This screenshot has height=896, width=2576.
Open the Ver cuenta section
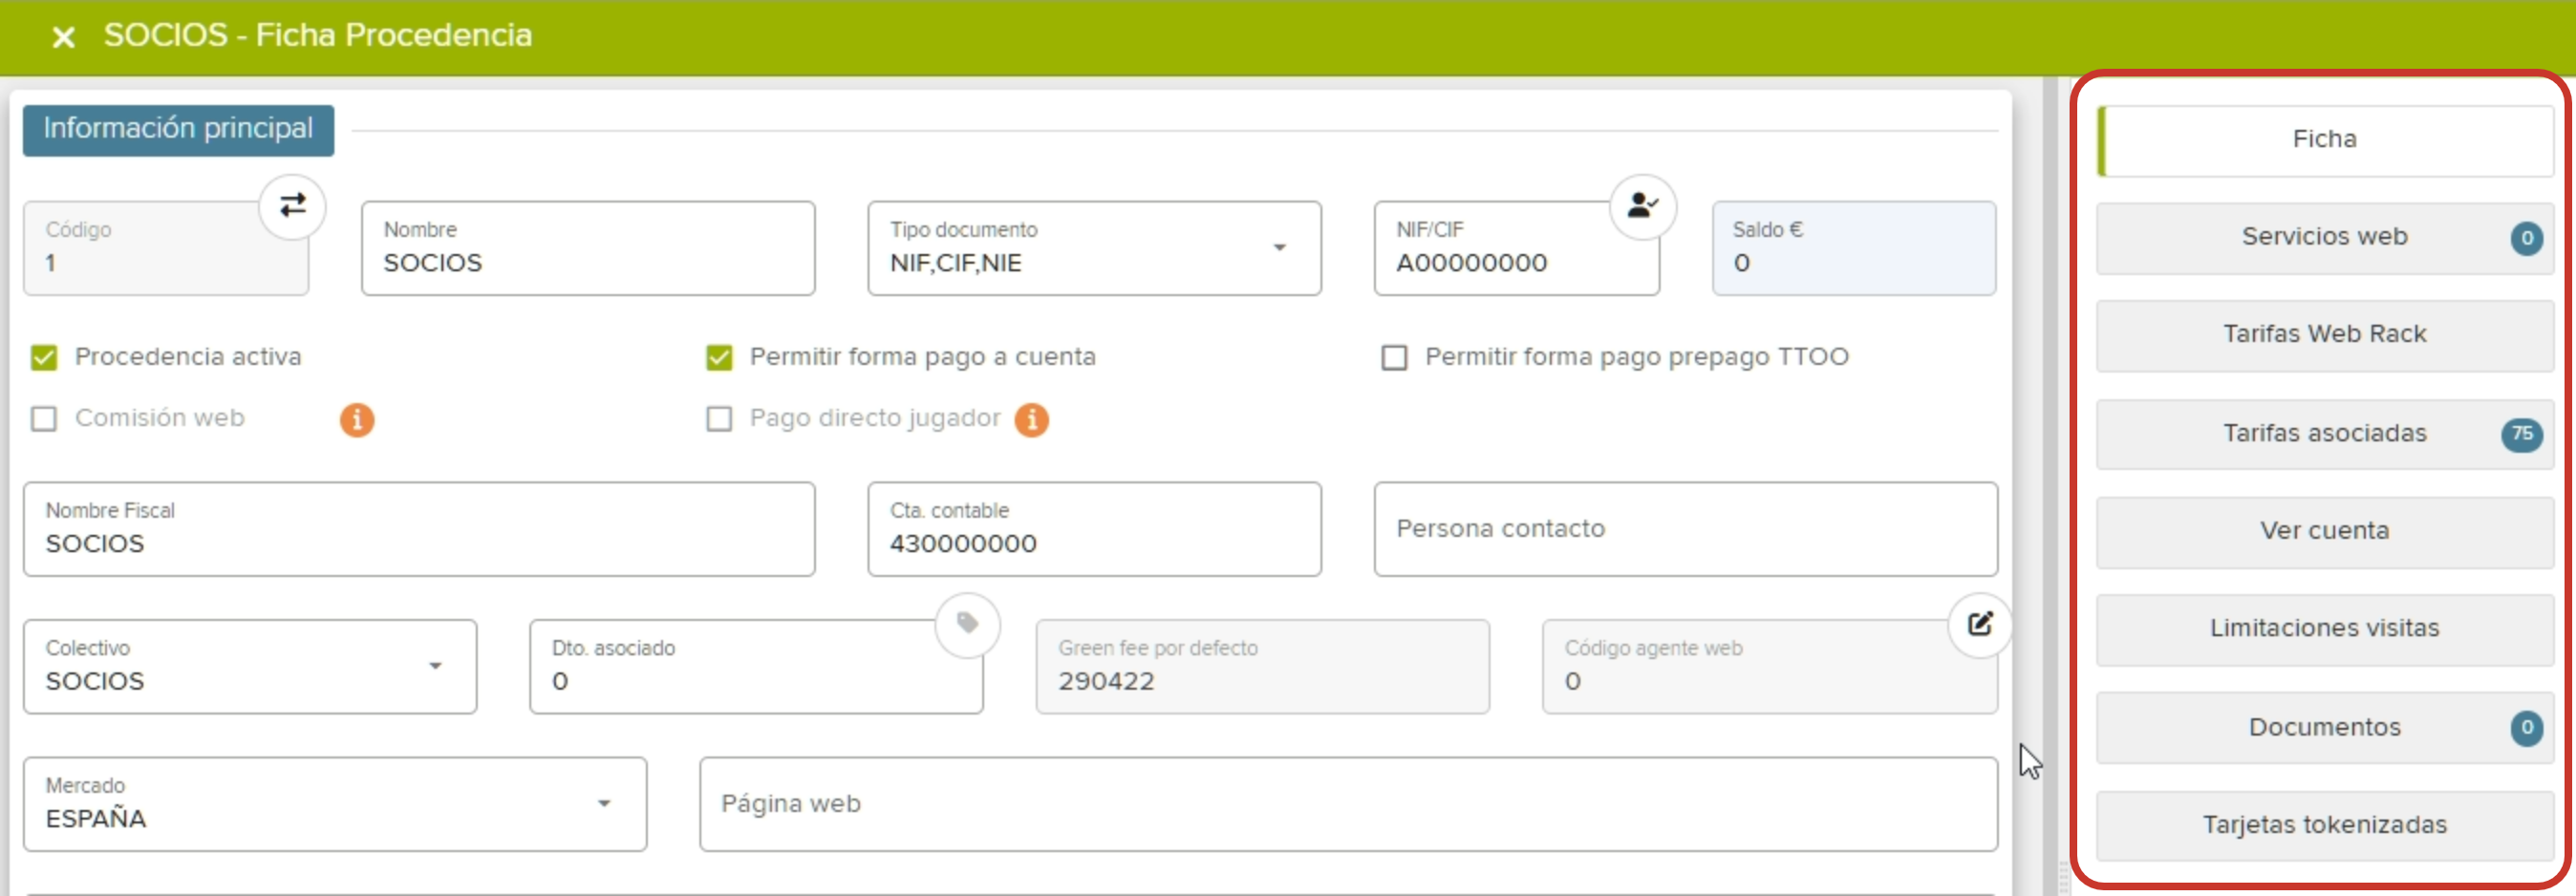2325,531
